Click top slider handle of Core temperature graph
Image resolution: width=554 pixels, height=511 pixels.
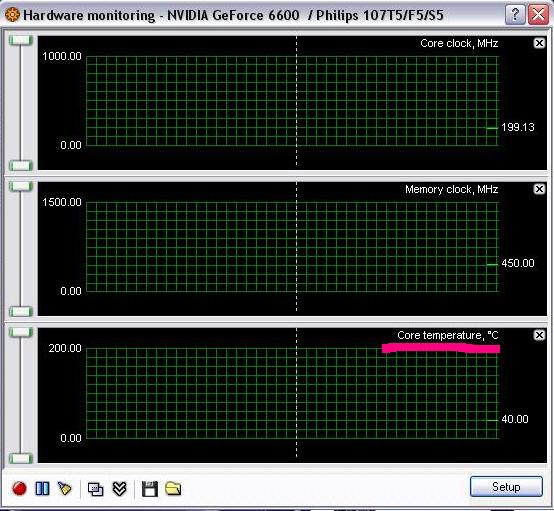(x=21, y=332)
